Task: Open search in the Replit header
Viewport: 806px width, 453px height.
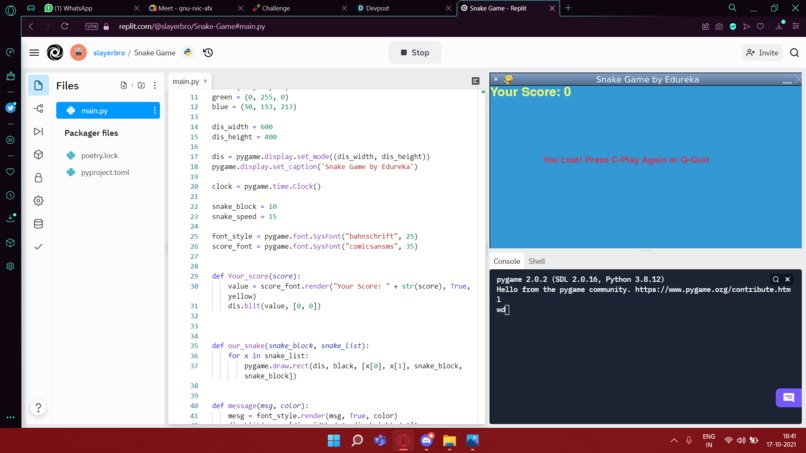Action: tap(794, 52)
